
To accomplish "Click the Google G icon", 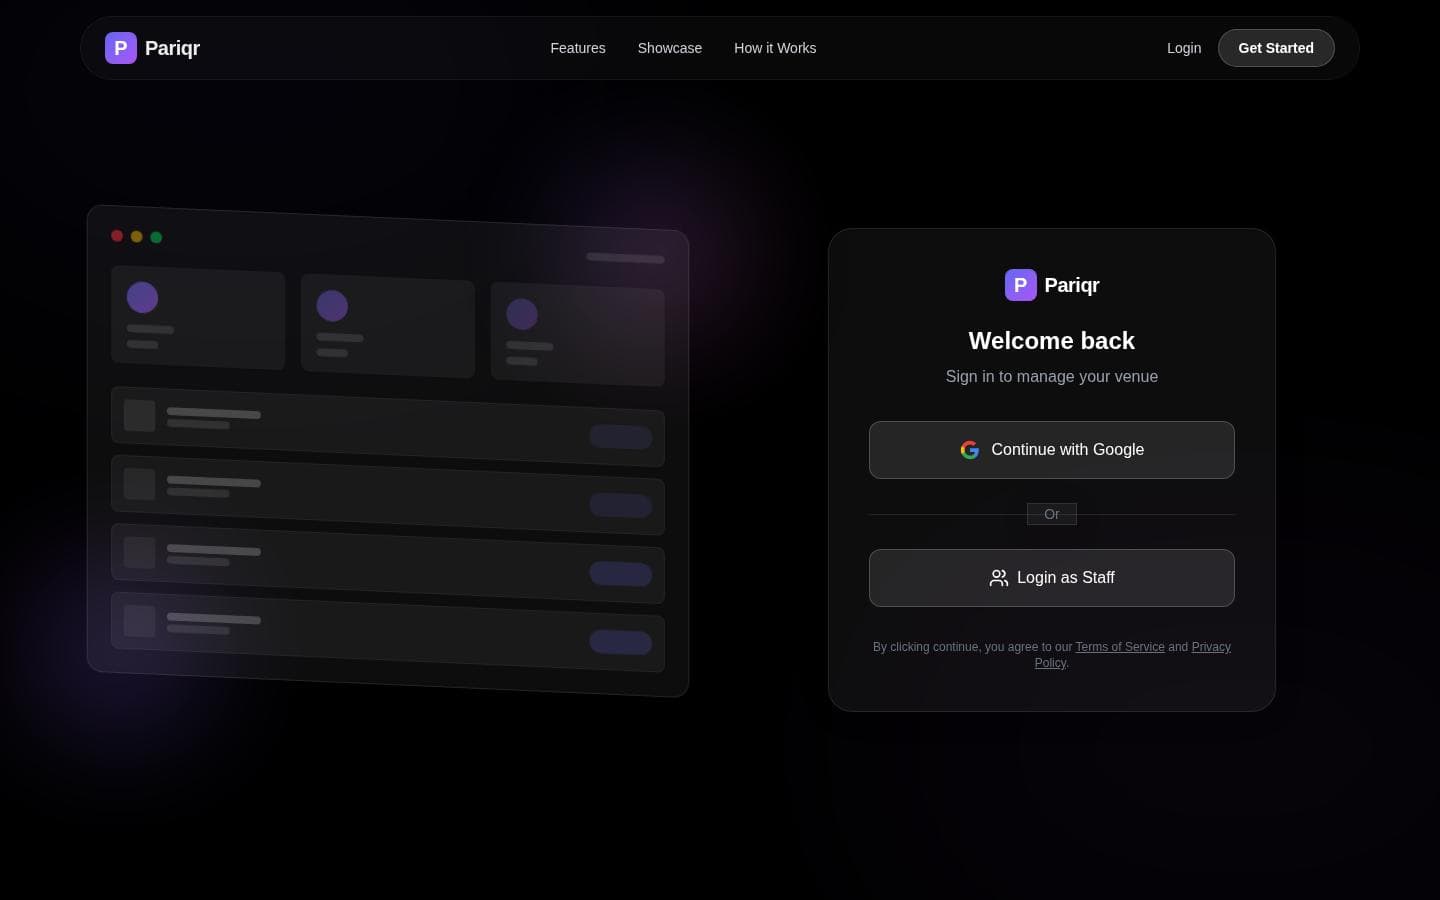I will pyautogui.click(x=970, y=450).
